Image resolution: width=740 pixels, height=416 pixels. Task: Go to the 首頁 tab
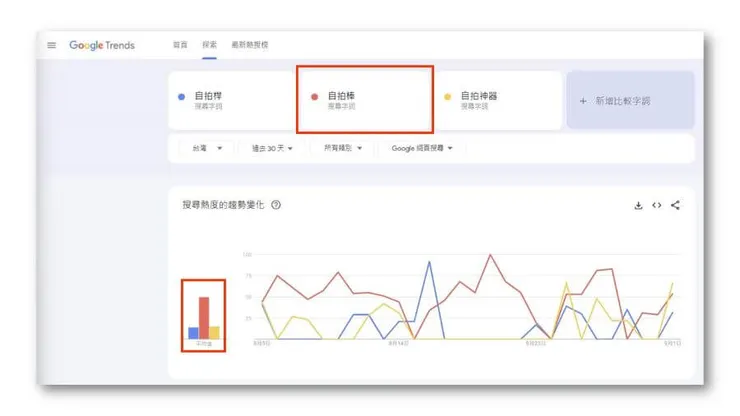point(180,45)
